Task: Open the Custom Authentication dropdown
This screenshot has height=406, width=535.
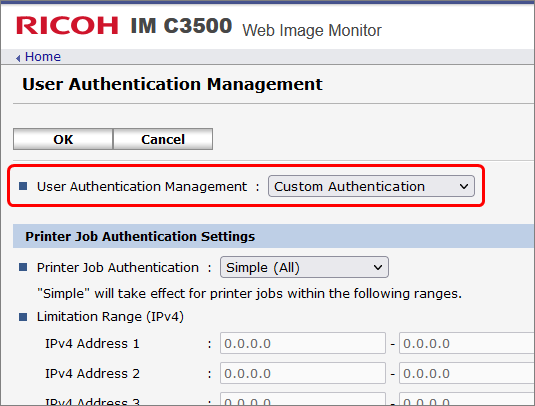Action: click(371, 186)
